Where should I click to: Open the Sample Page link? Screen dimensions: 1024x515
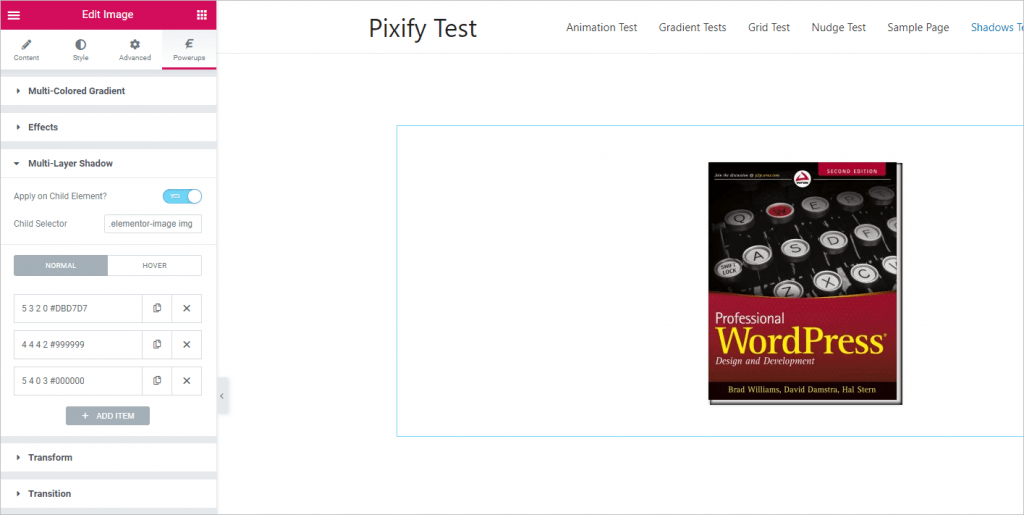point(918,27)
